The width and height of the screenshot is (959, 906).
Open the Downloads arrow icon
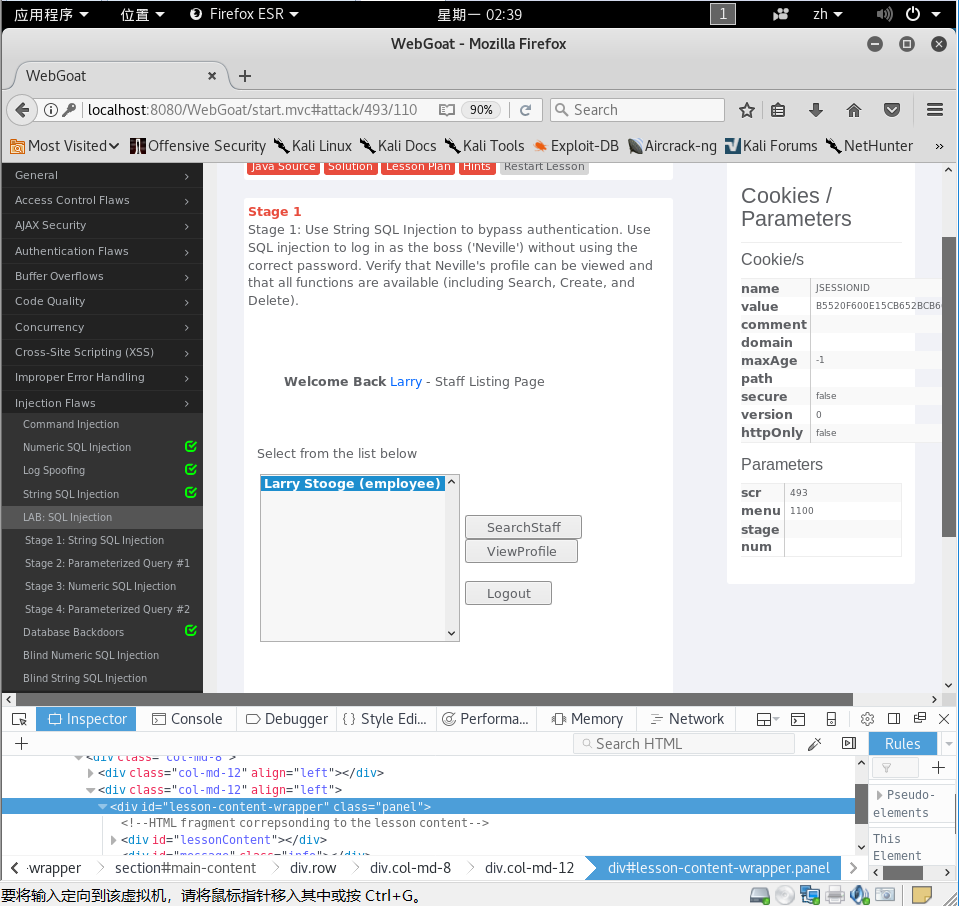click(815, 110)
